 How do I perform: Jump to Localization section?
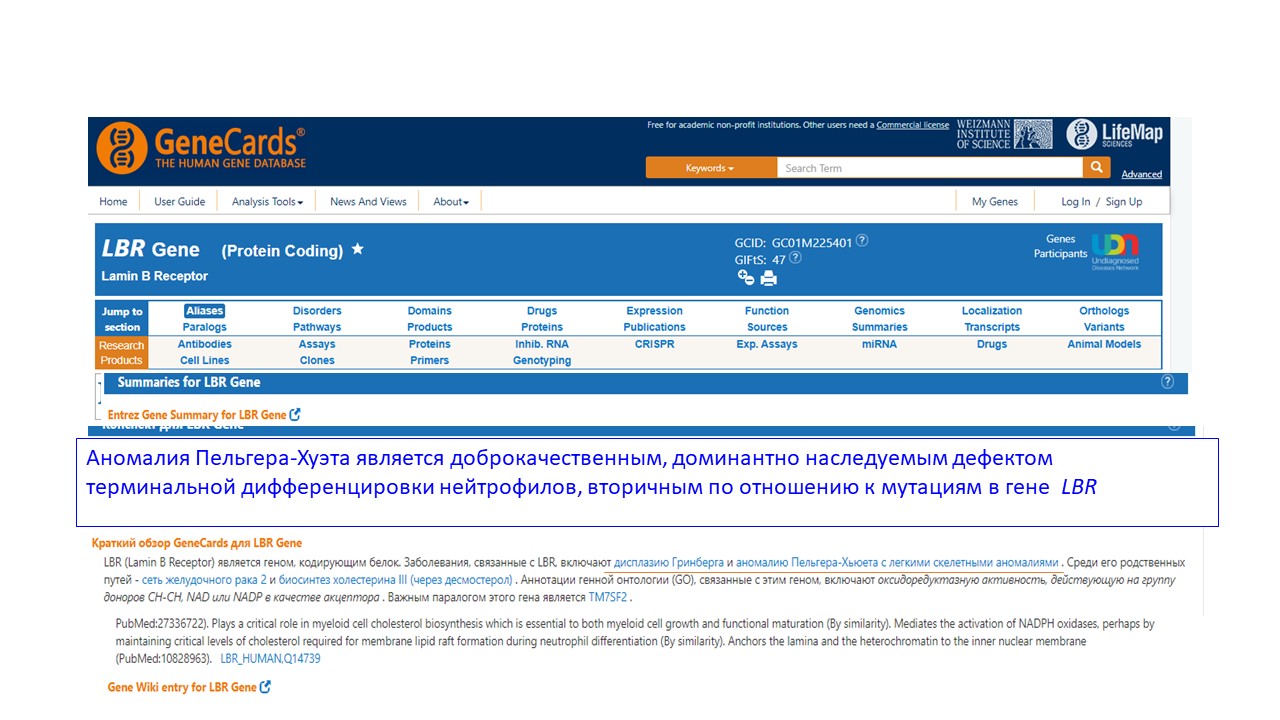[992, 311]
